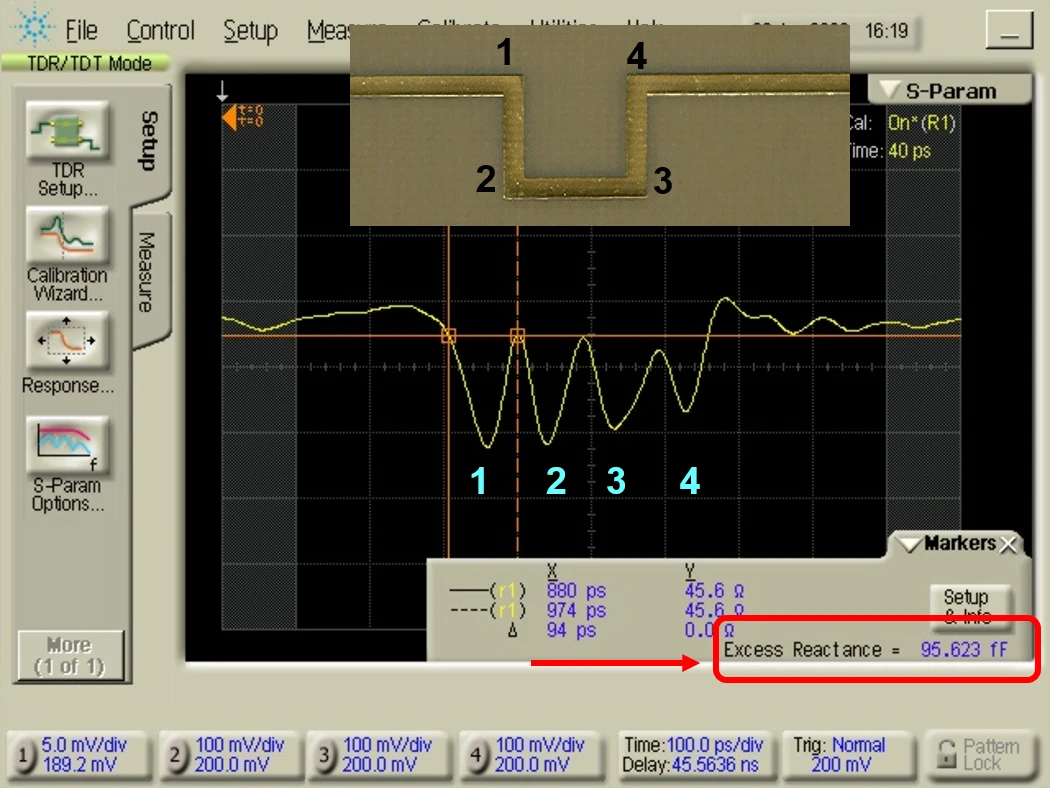Click the More (1 of 1) button
Image resolution: width=1050 pixels, height=788 pixels.
pos(70,655)
